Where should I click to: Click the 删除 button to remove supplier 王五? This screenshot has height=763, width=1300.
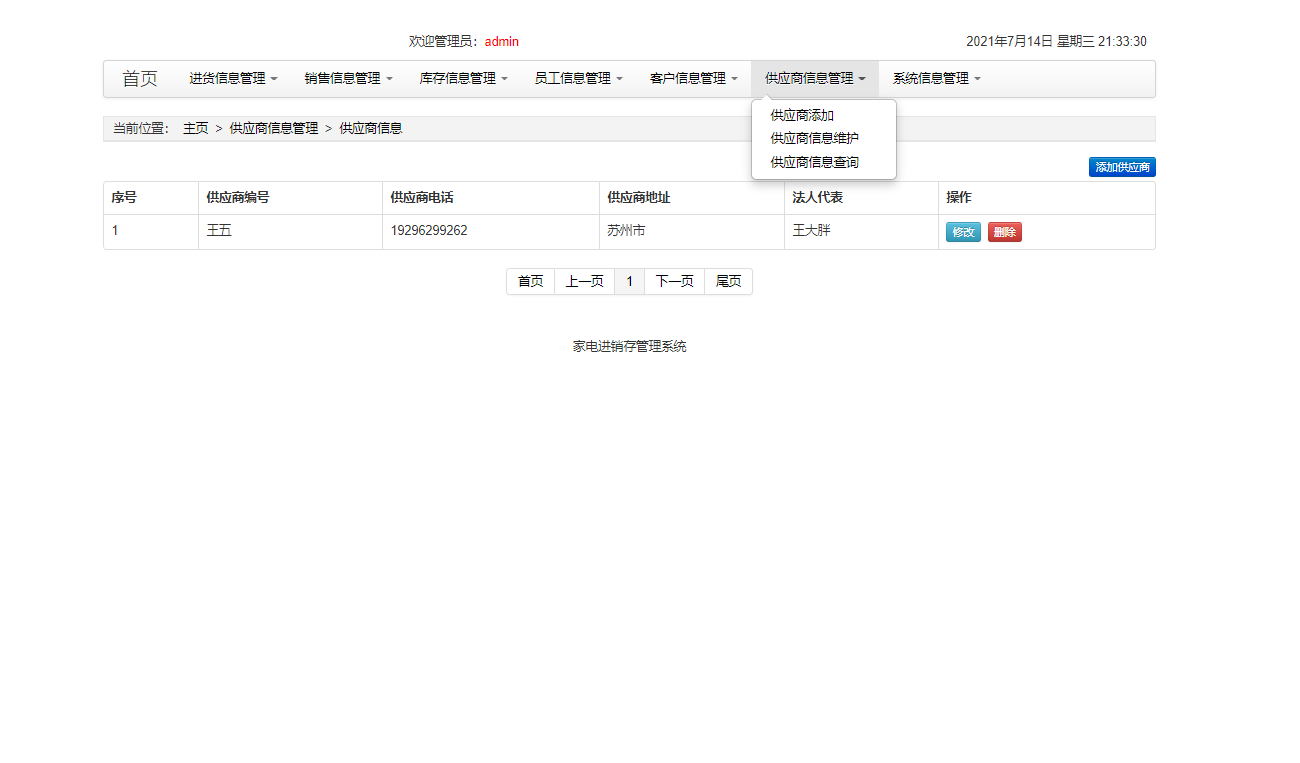pos(1004,231)
